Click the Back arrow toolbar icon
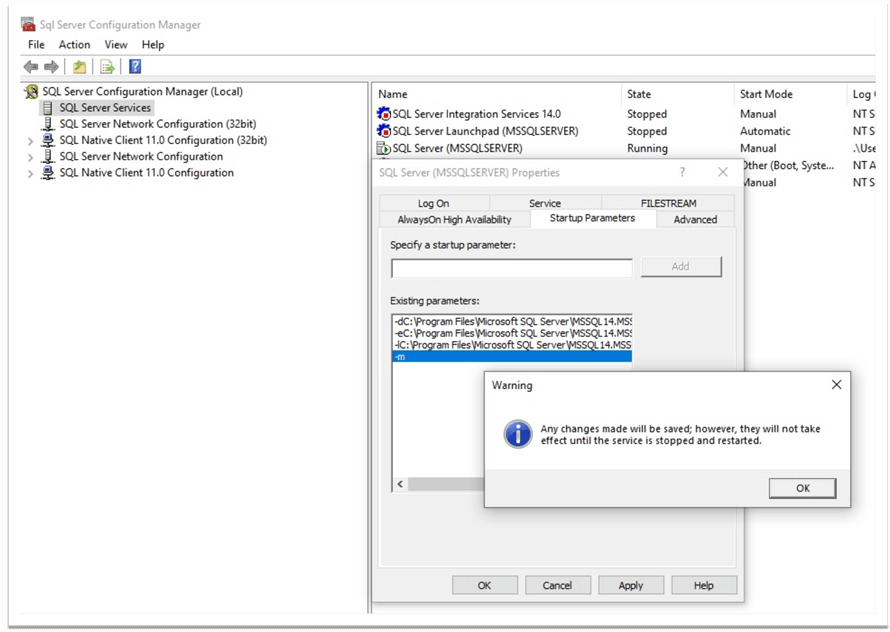This screenshot has height=632, width=890. 31,67
